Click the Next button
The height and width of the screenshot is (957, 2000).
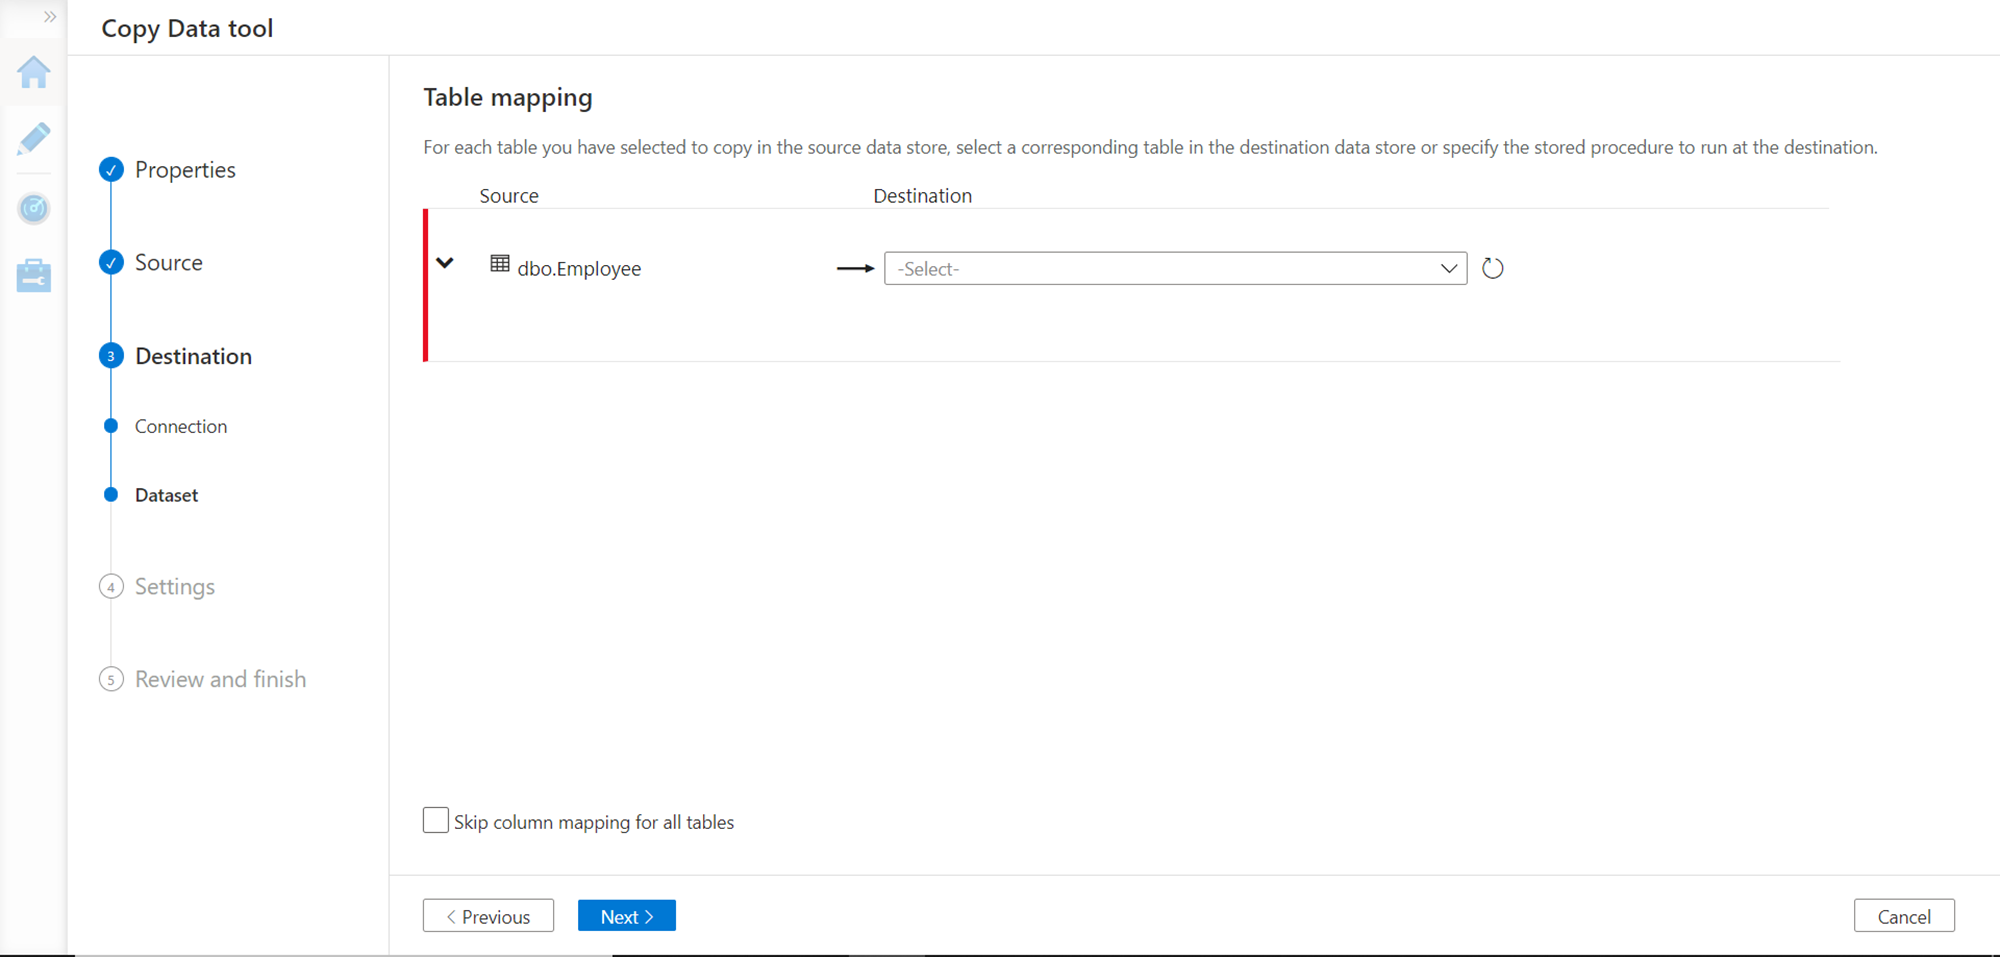[627, 916]
